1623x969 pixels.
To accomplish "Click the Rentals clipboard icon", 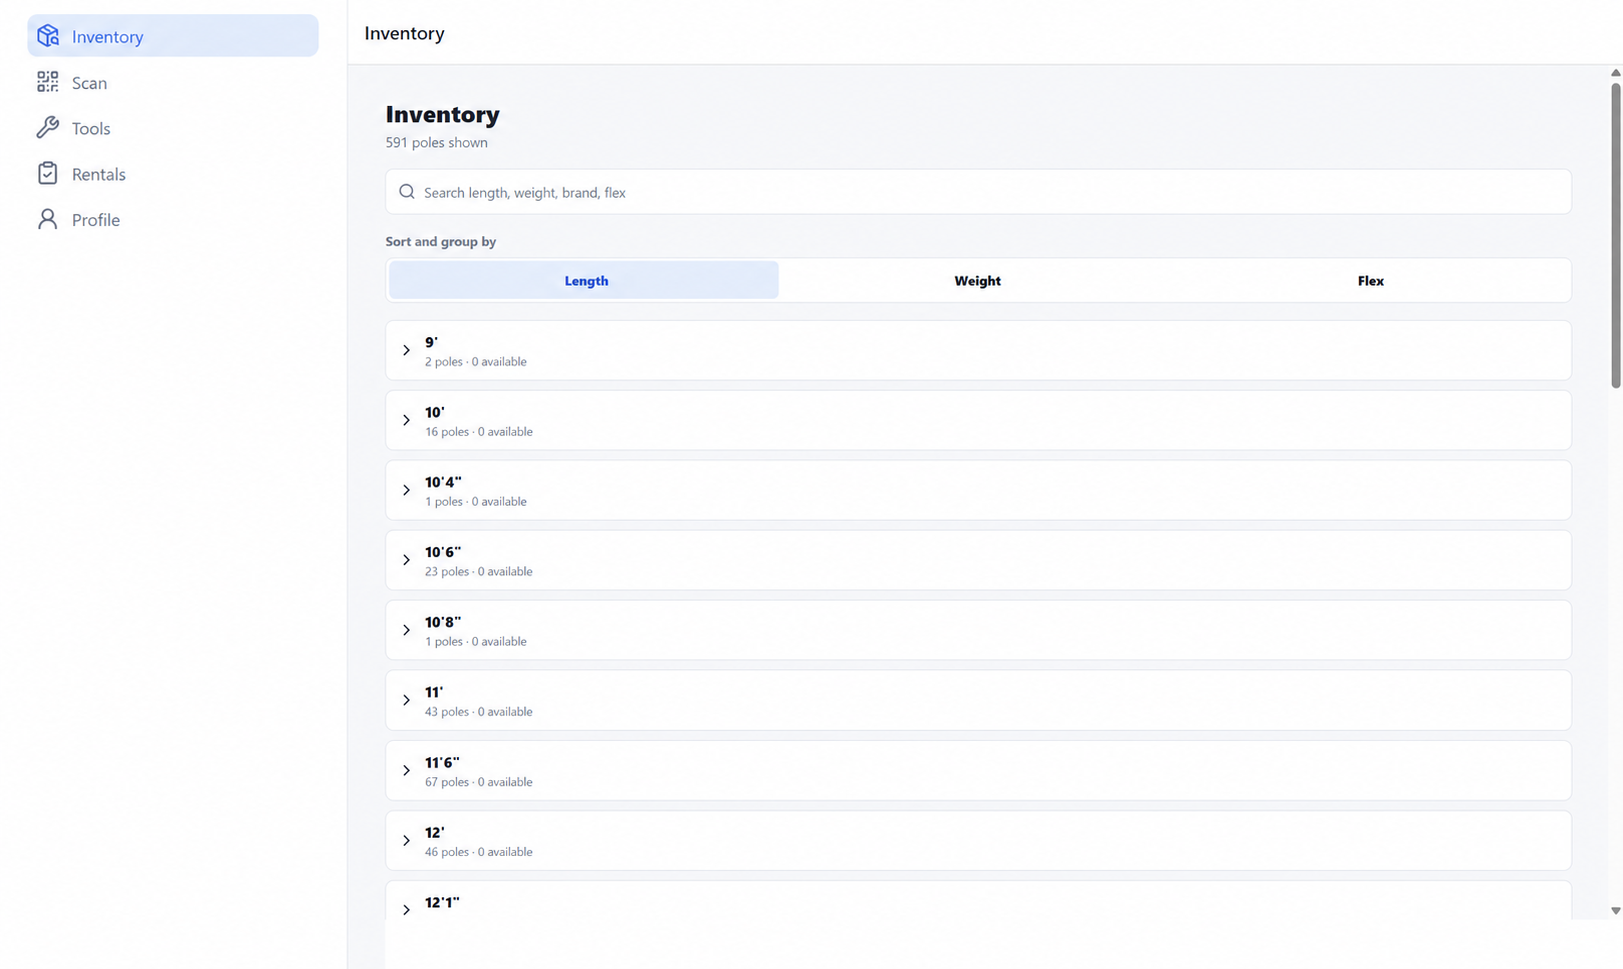I will click(x=48, y=173).
